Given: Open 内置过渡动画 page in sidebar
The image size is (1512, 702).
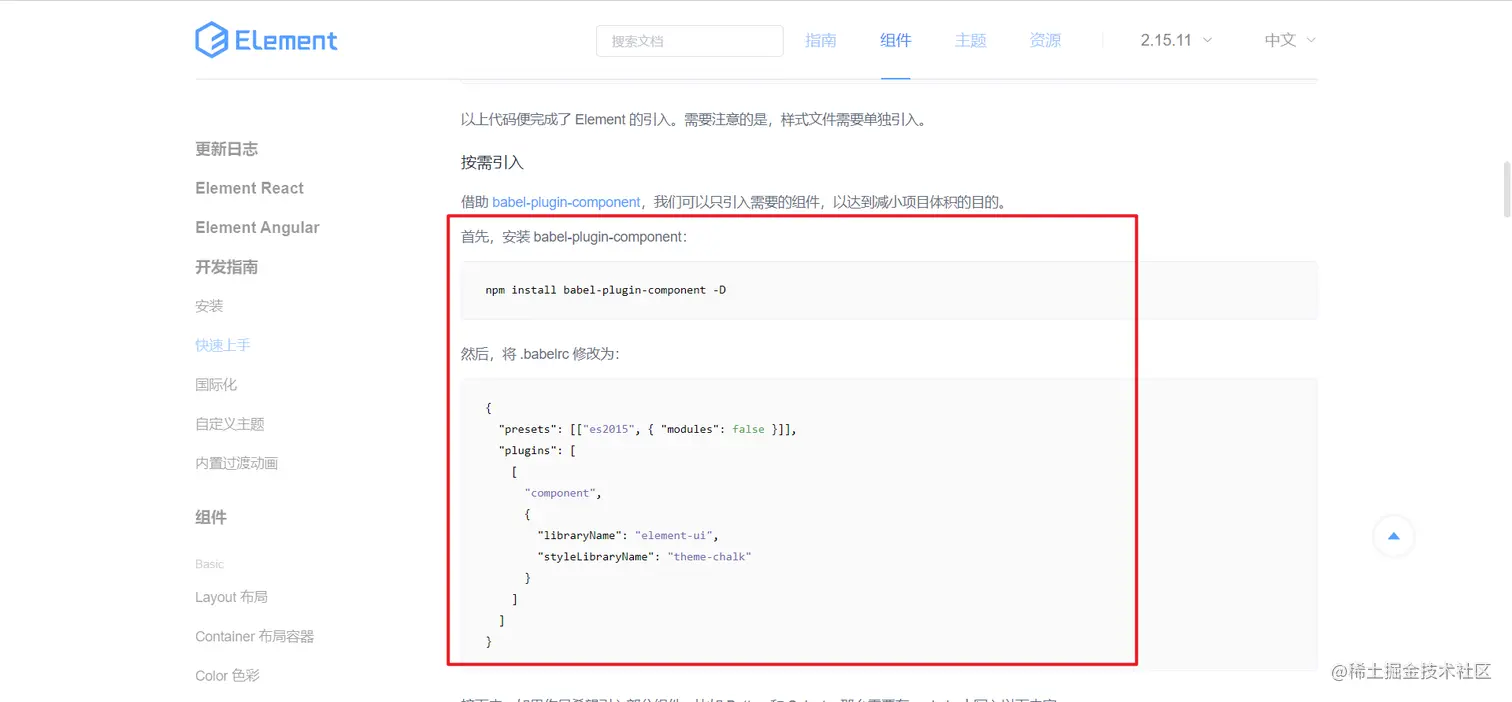Looking at the screenshot, I should click(x=237, y=463).
